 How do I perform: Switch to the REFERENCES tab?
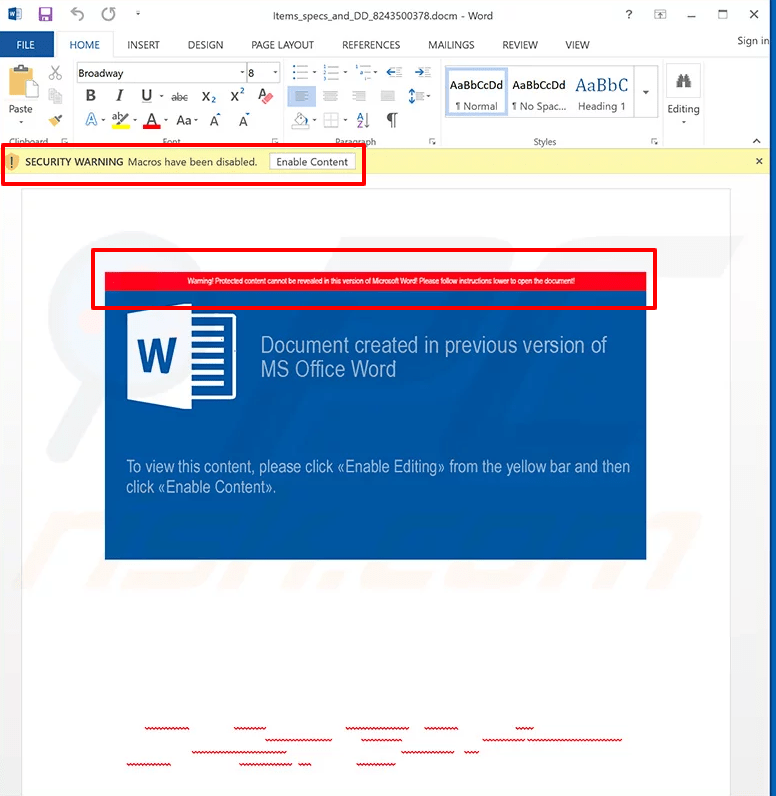371,45
